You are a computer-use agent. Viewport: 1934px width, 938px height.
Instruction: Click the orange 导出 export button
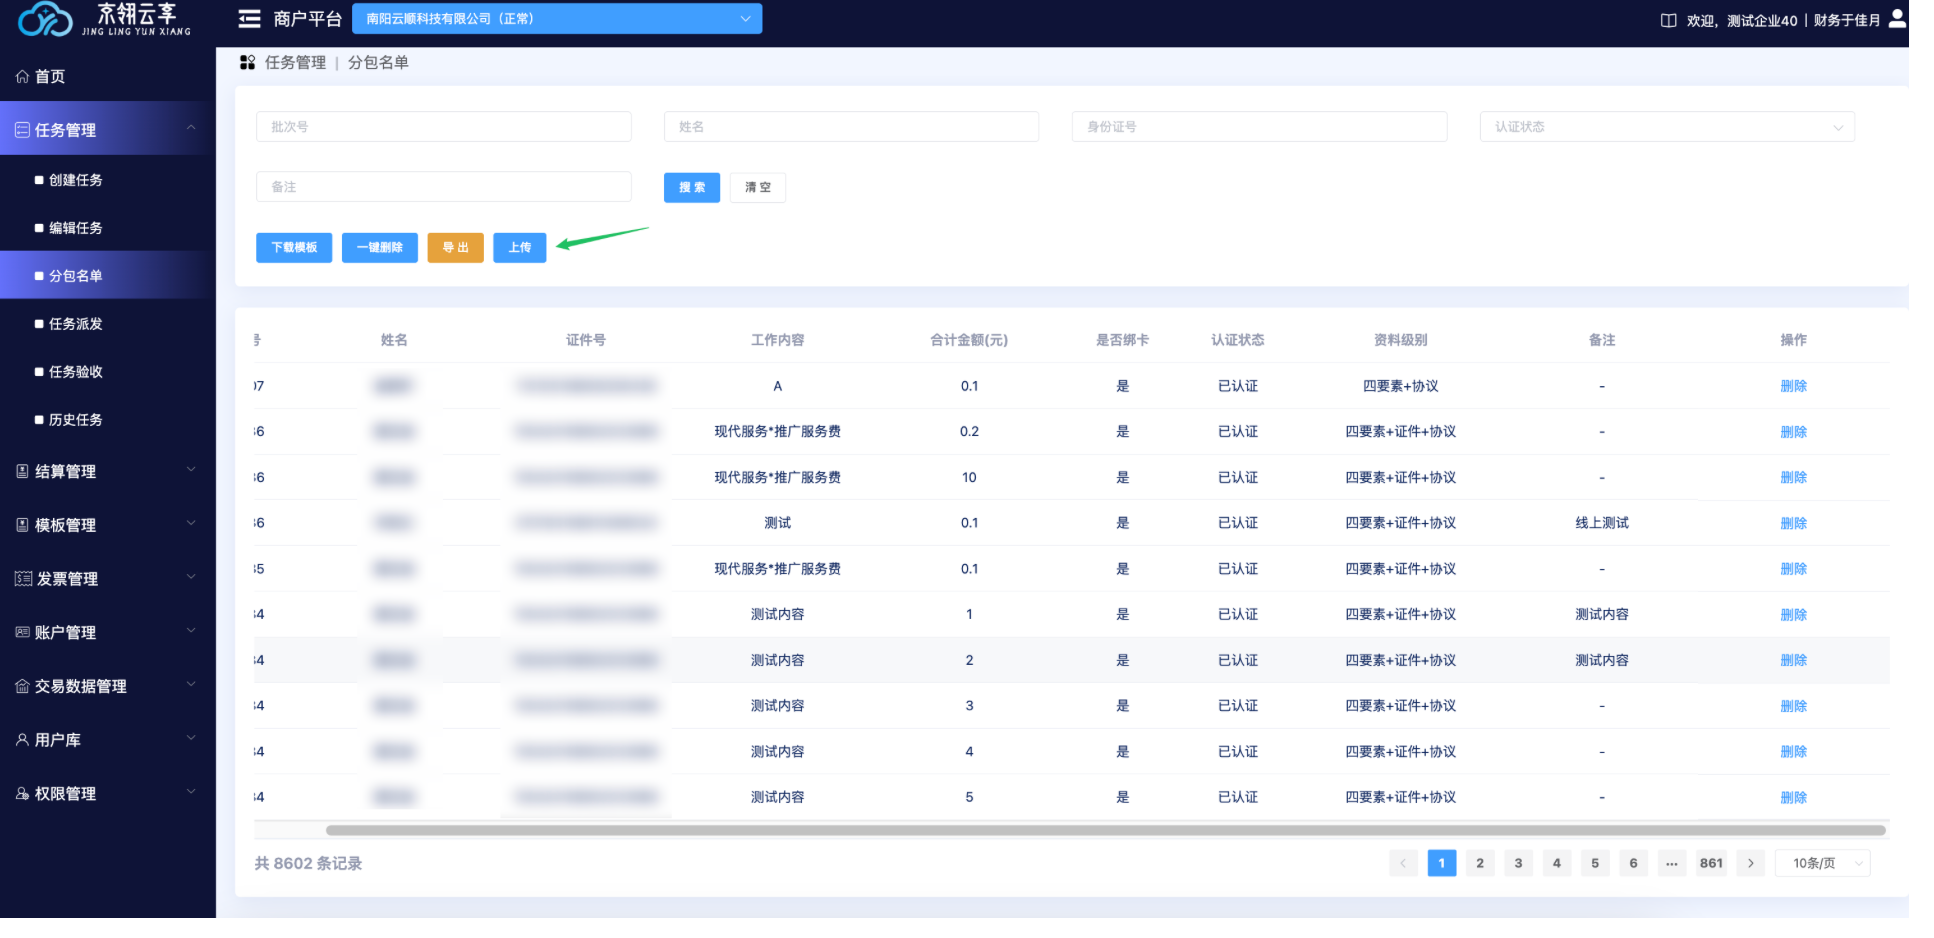(455, 248)
